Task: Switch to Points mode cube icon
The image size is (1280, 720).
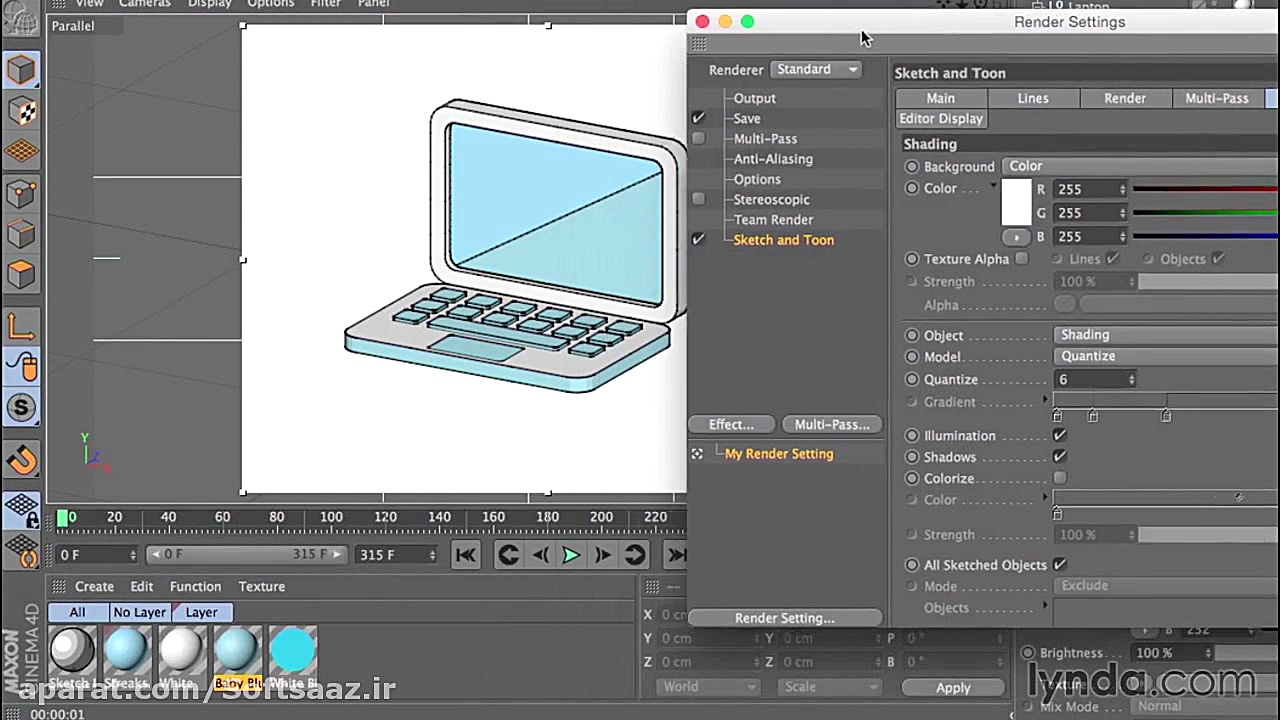Action: 21,193
